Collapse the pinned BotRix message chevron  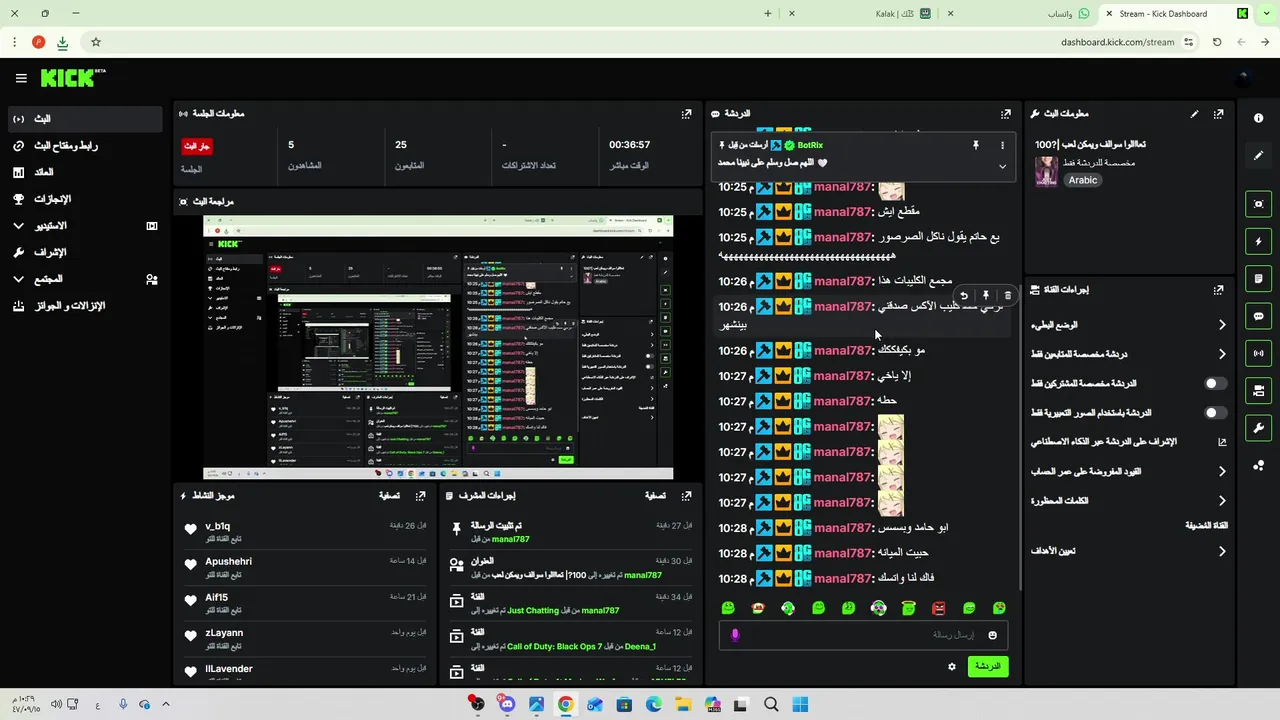pyautogui.click(x=1002, y=166)
